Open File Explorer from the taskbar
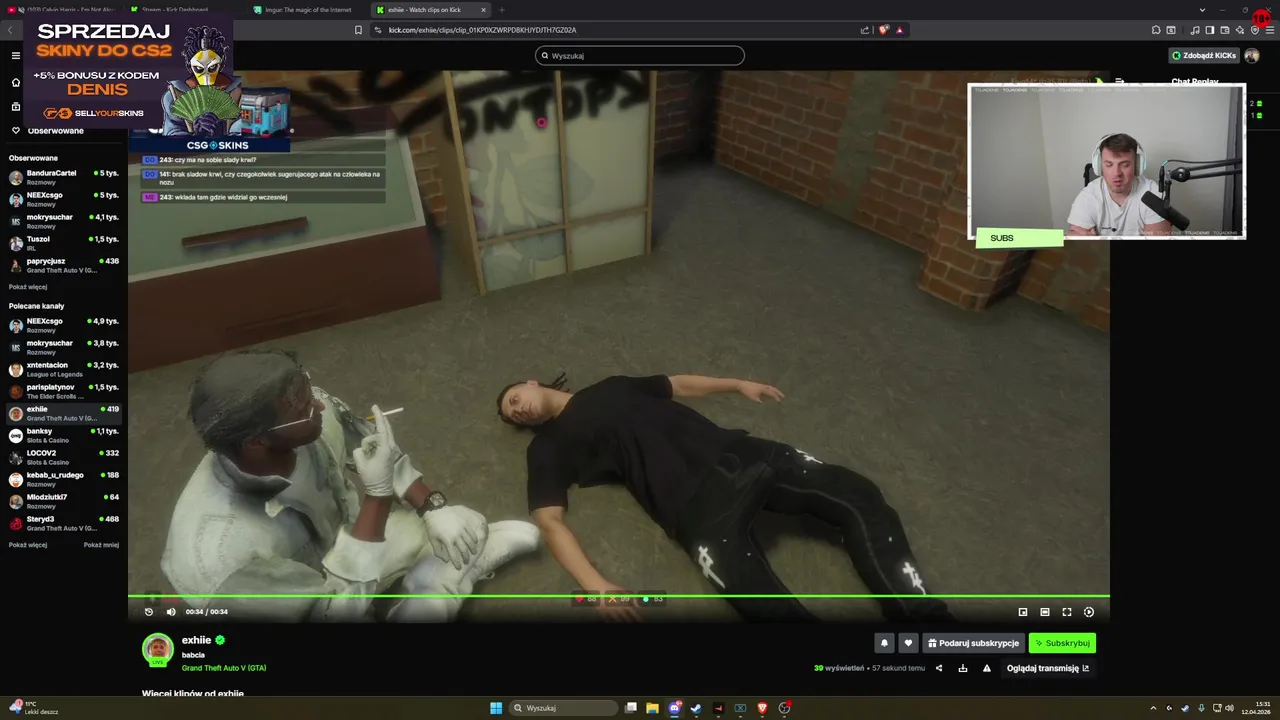The image size is (1280, 720). [652, 708]
